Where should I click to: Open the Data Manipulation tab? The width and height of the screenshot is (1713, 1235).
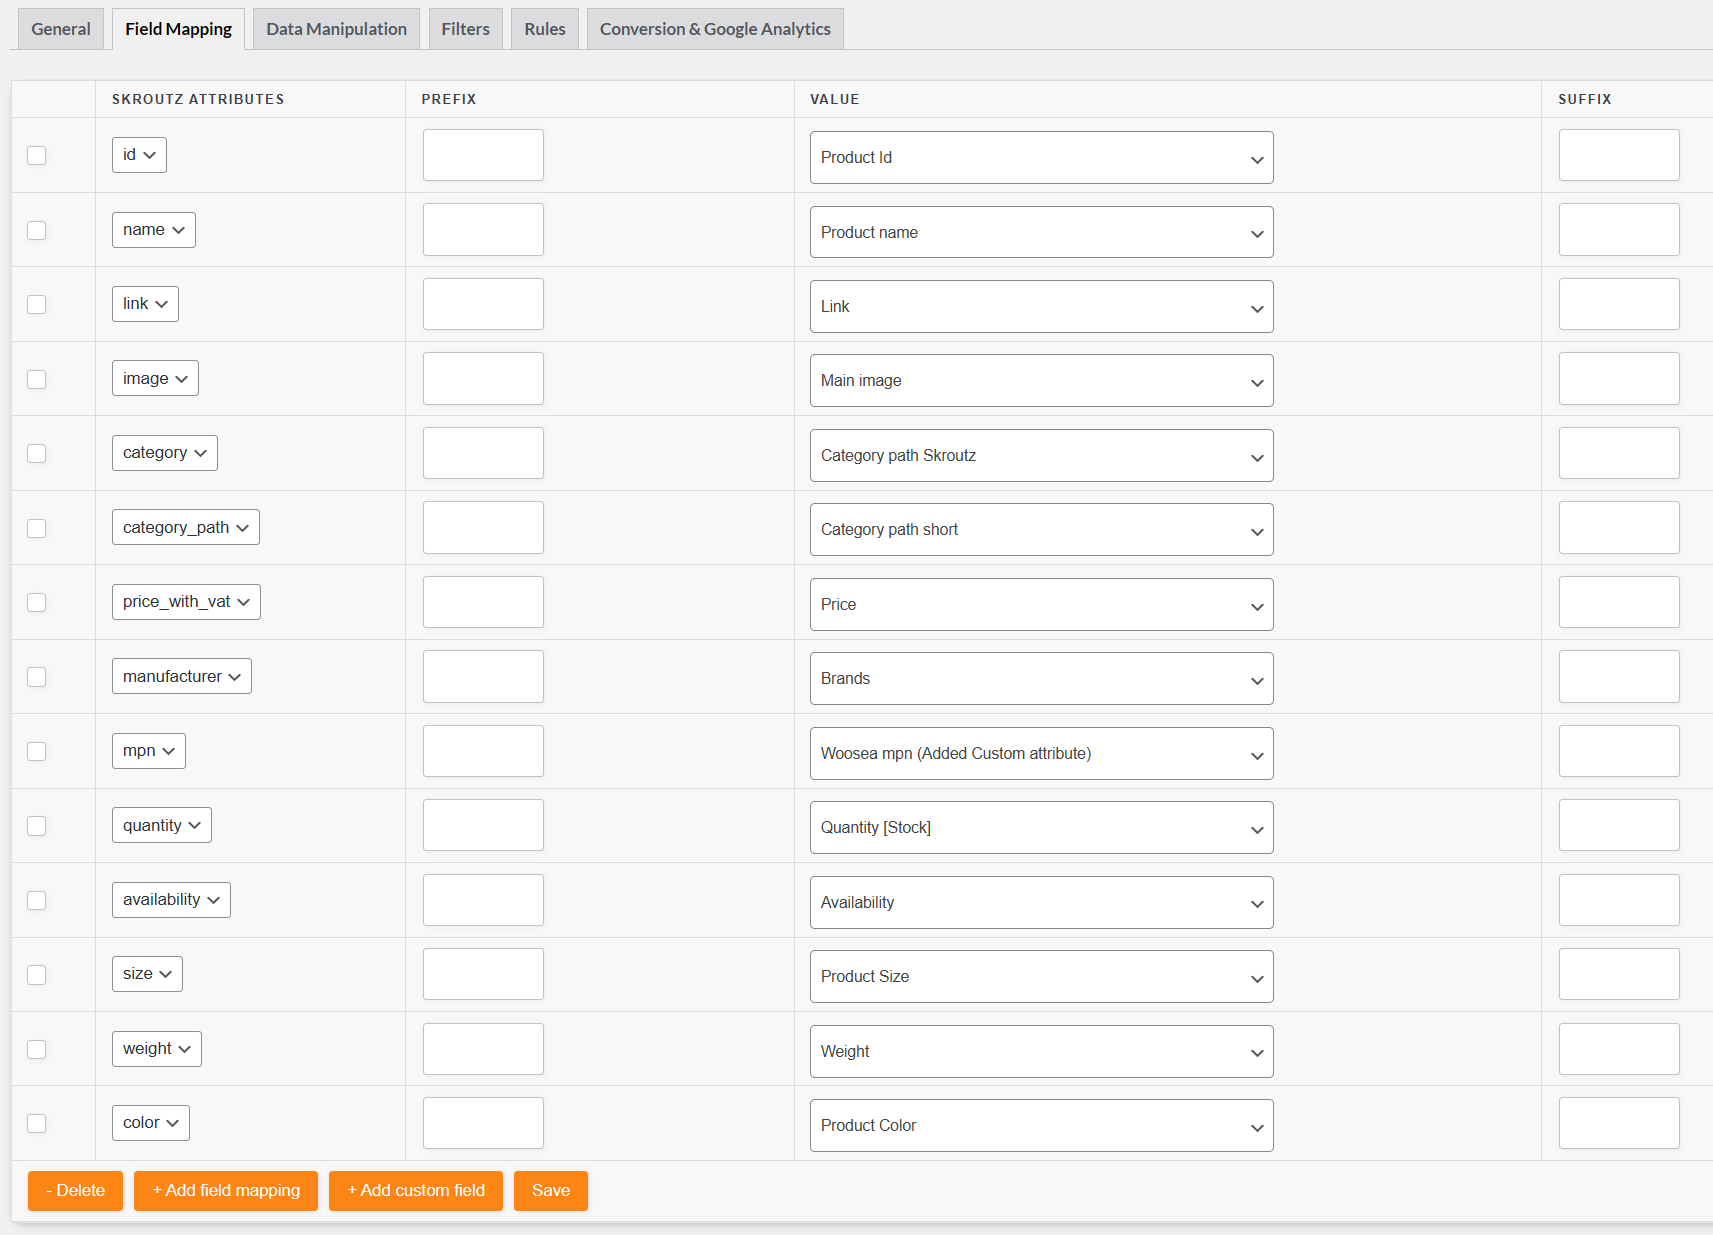tap(336, 29)
